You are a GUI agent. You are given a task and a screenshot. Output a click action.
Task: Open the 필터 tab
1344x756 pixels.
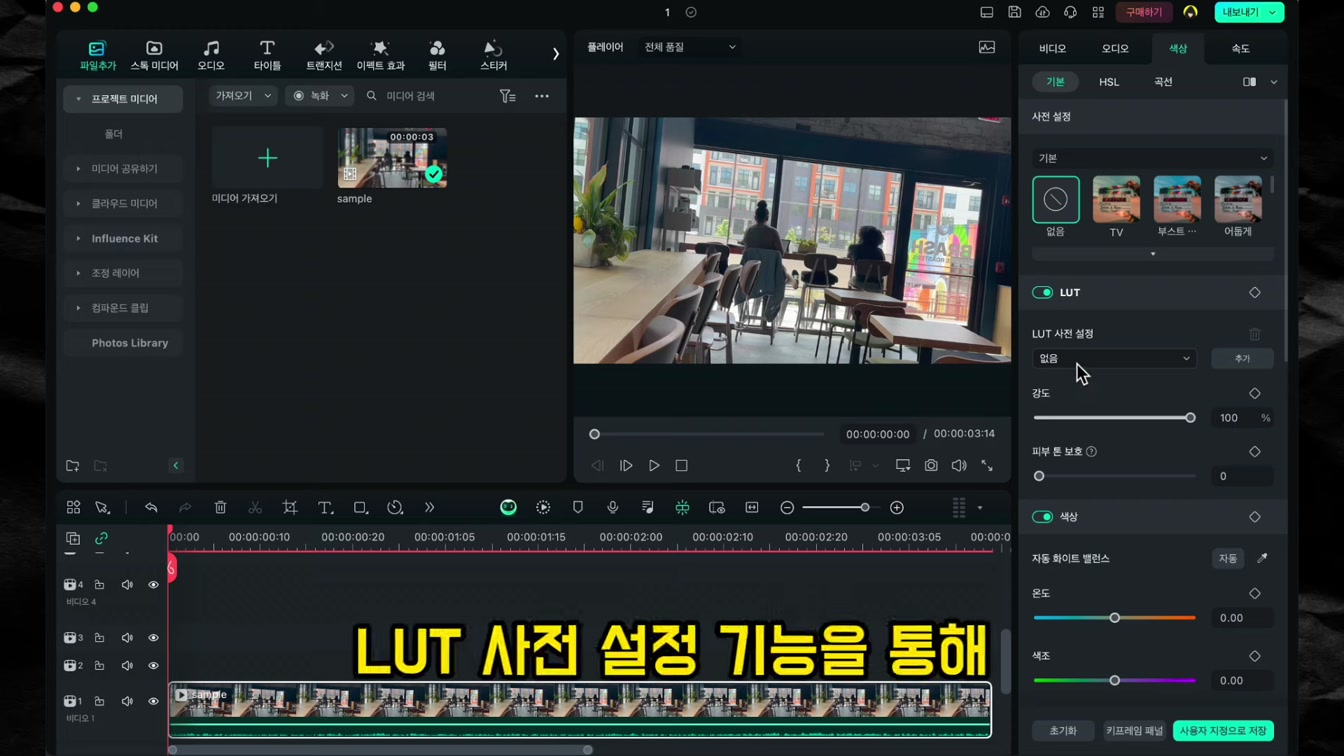(437, 55)
